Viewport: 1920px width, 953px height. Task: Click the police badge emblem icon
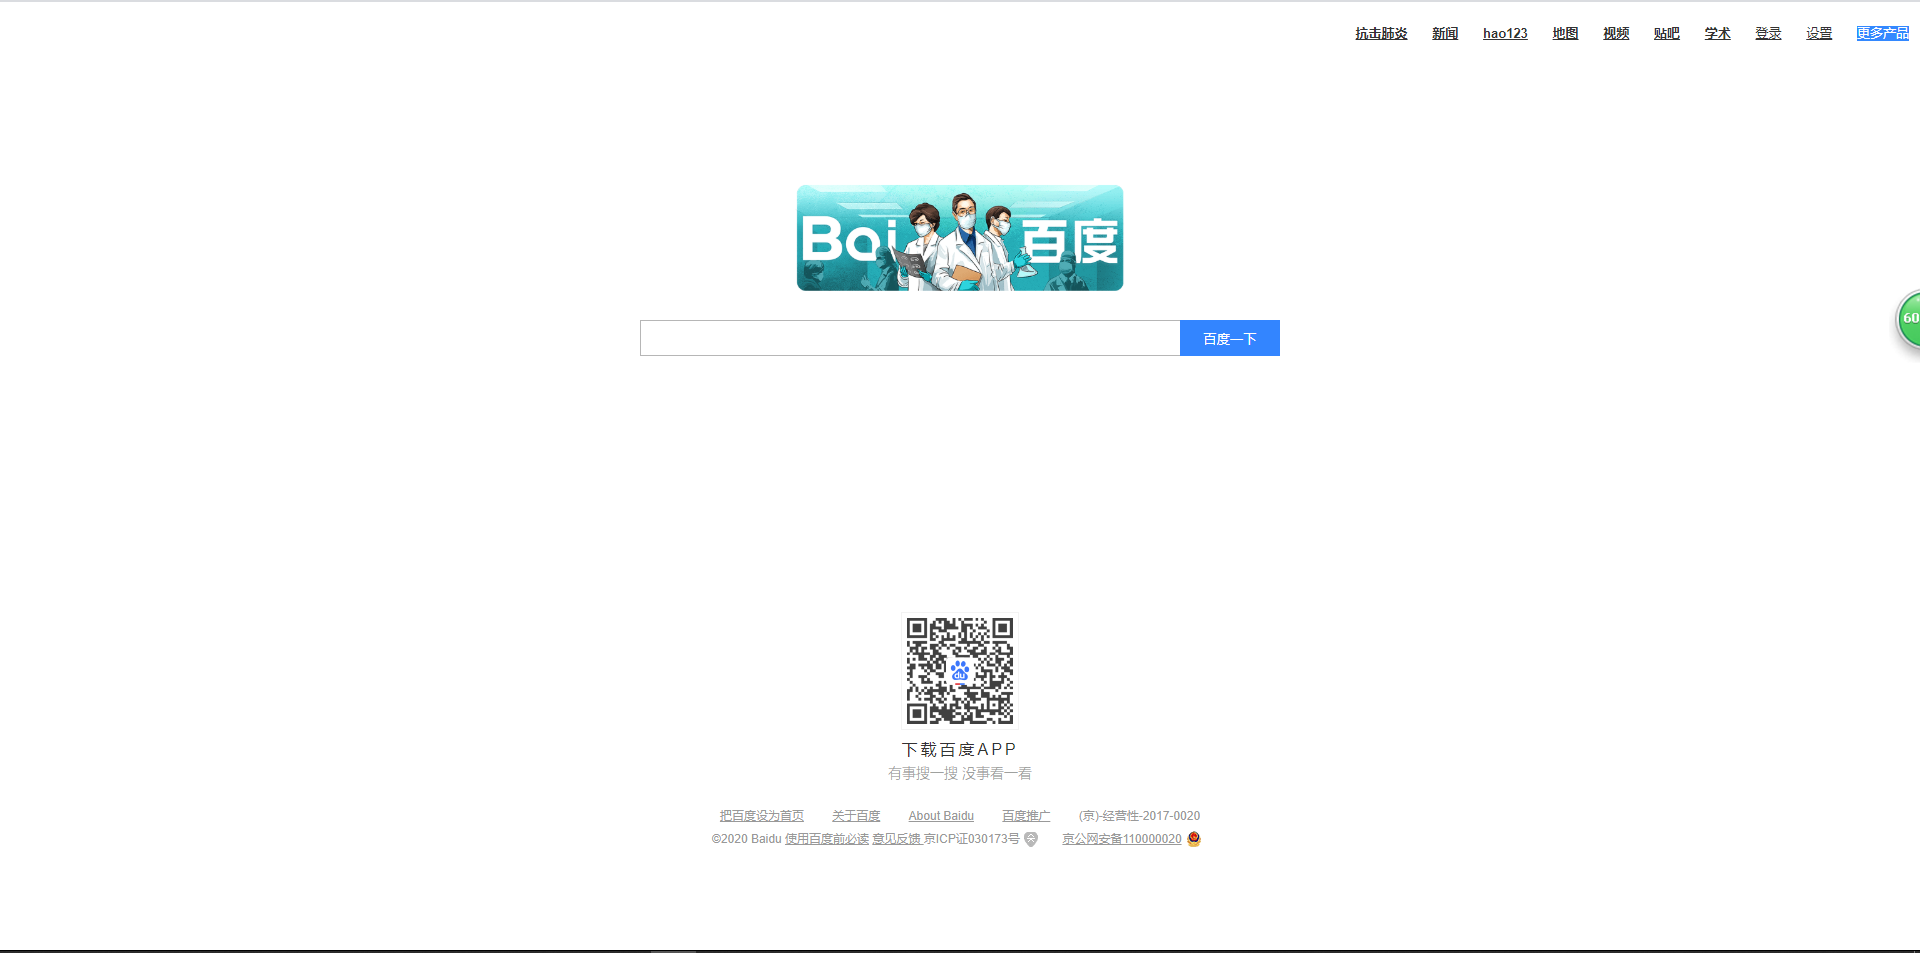pyautogui.click(x=1193, y=839)
